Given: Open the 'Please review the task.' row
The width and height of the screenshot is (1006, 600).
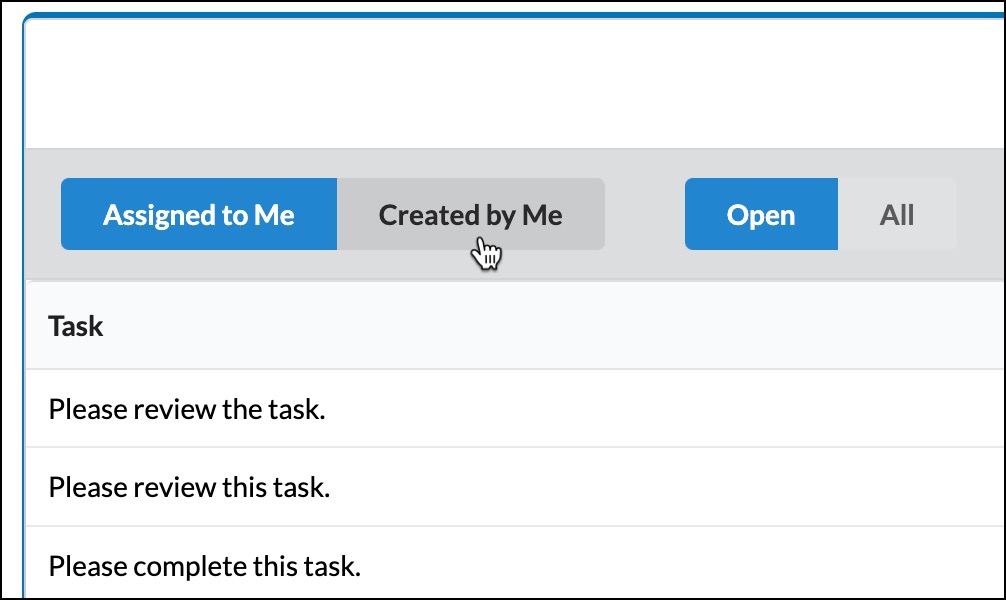Looking at the screenshot, I should tap(513, 409).
